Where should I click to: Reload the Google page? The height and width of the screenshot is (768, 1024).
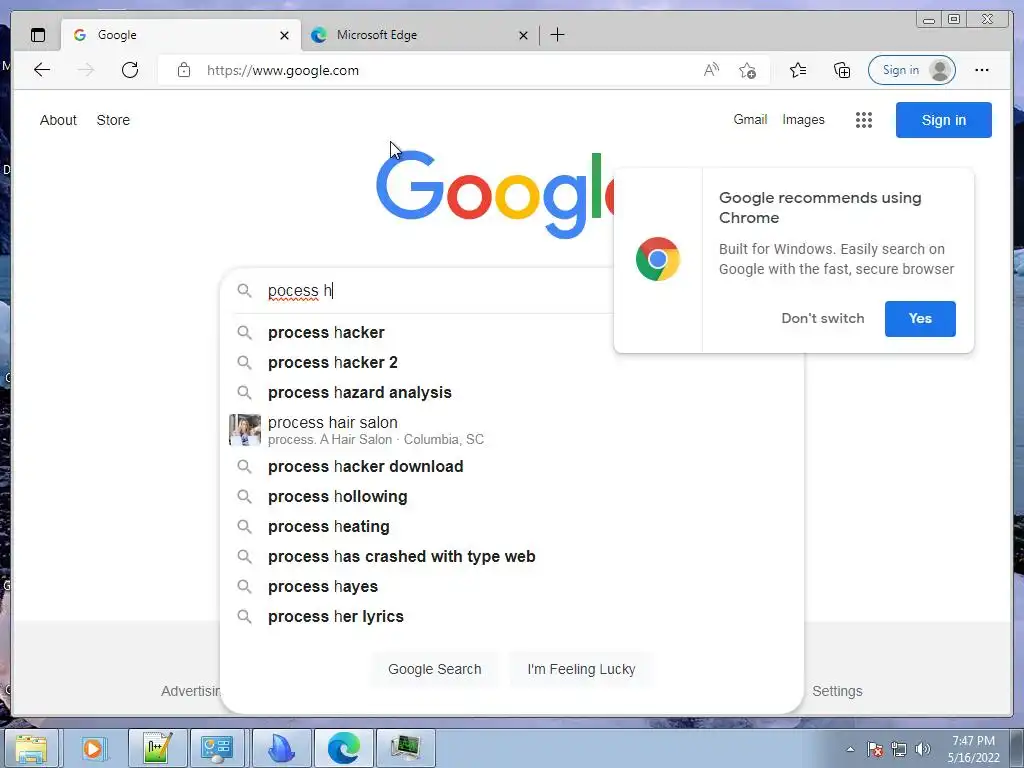[130, 70]
